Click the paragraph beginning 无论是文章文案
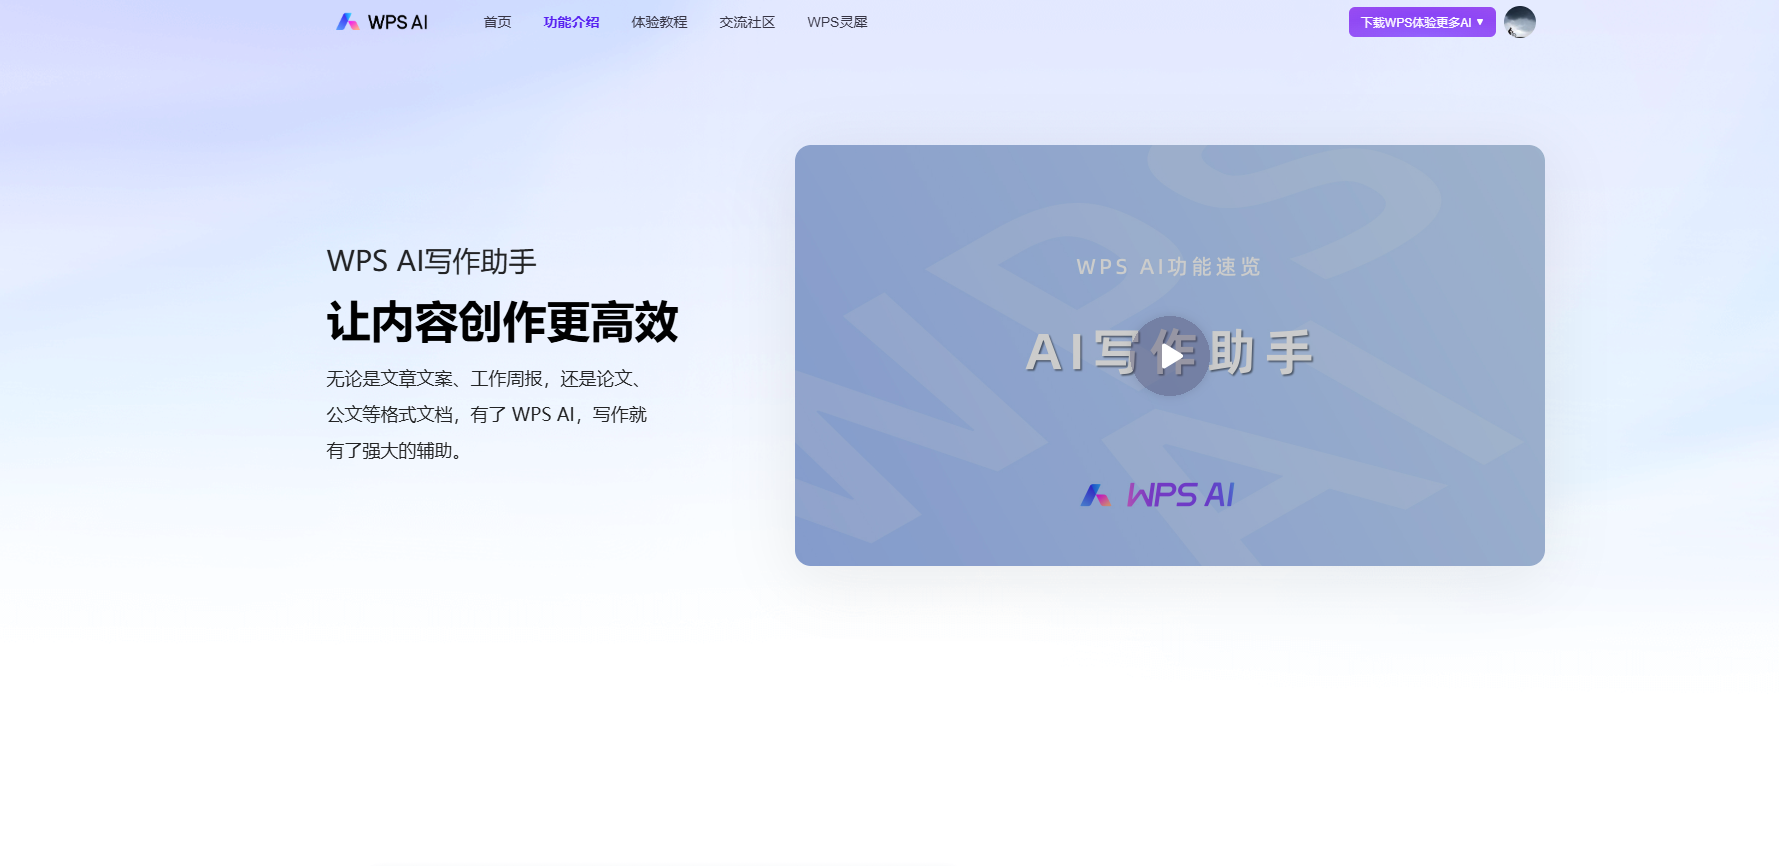The image size is (1779, 866). [x=487, y=415]
